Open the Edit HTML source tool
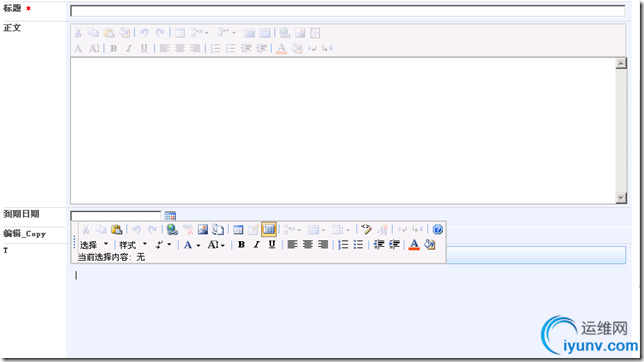 366,229
